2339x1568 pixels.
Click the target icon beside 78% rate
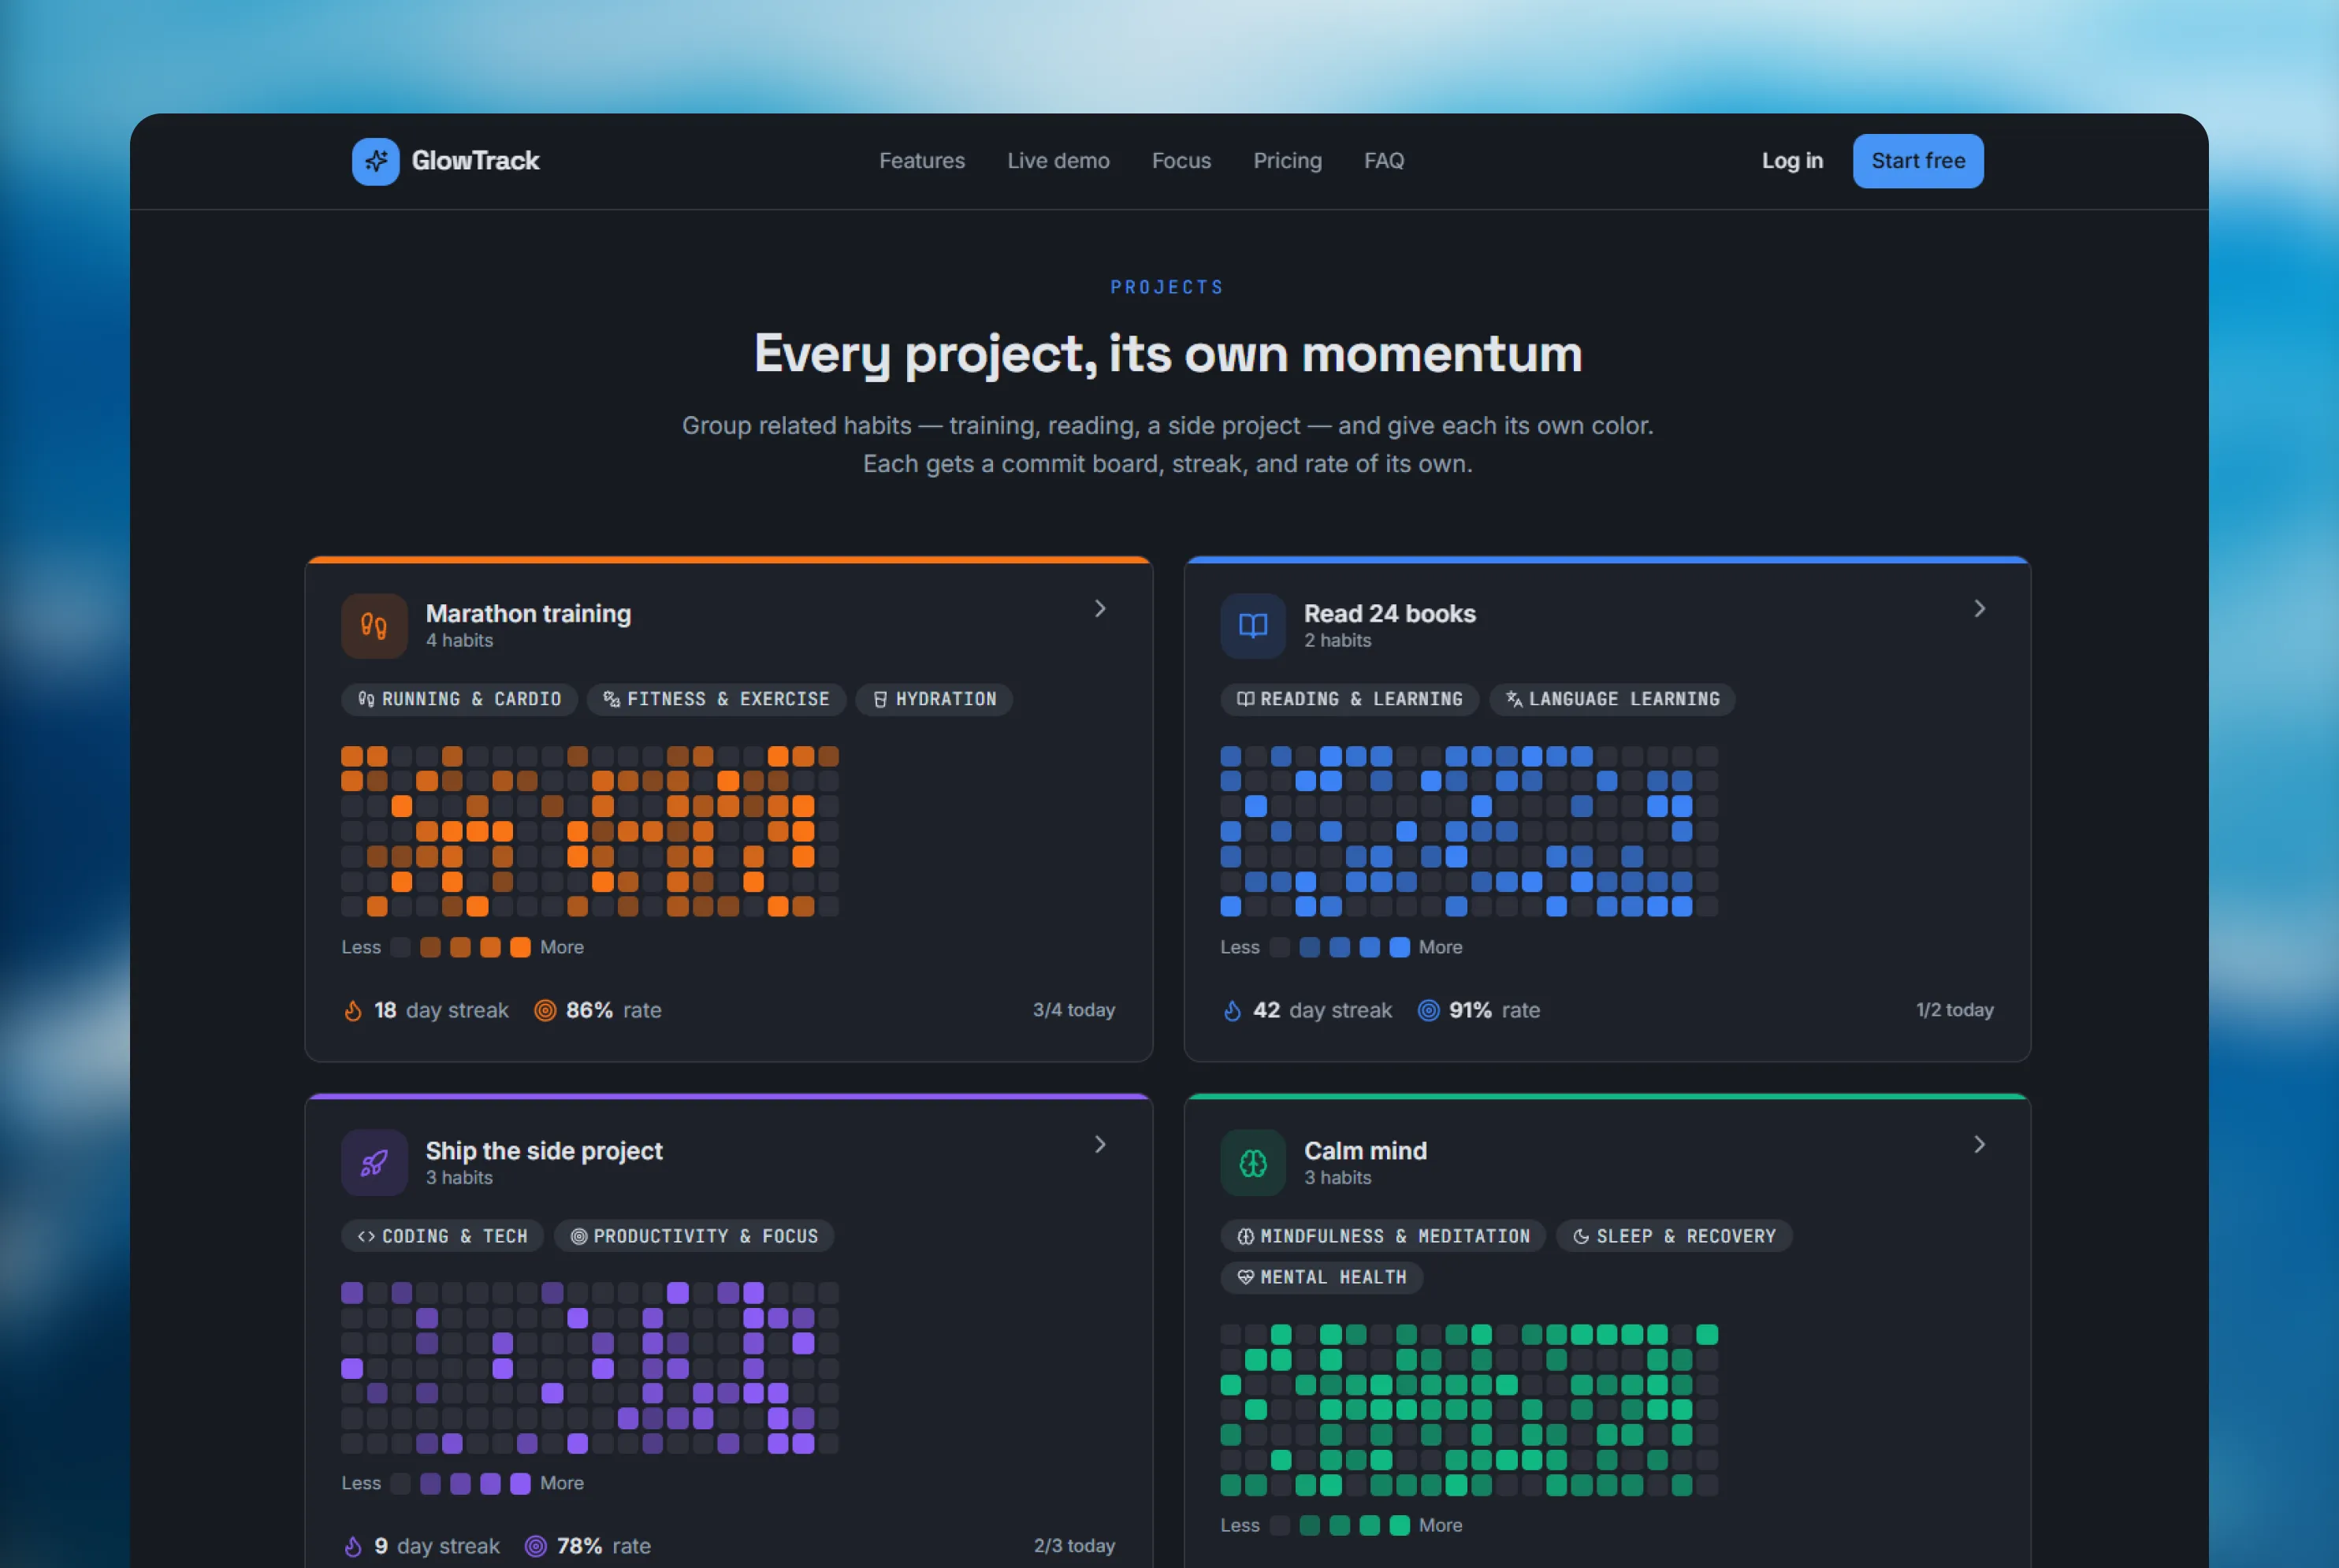[536, 1547]
